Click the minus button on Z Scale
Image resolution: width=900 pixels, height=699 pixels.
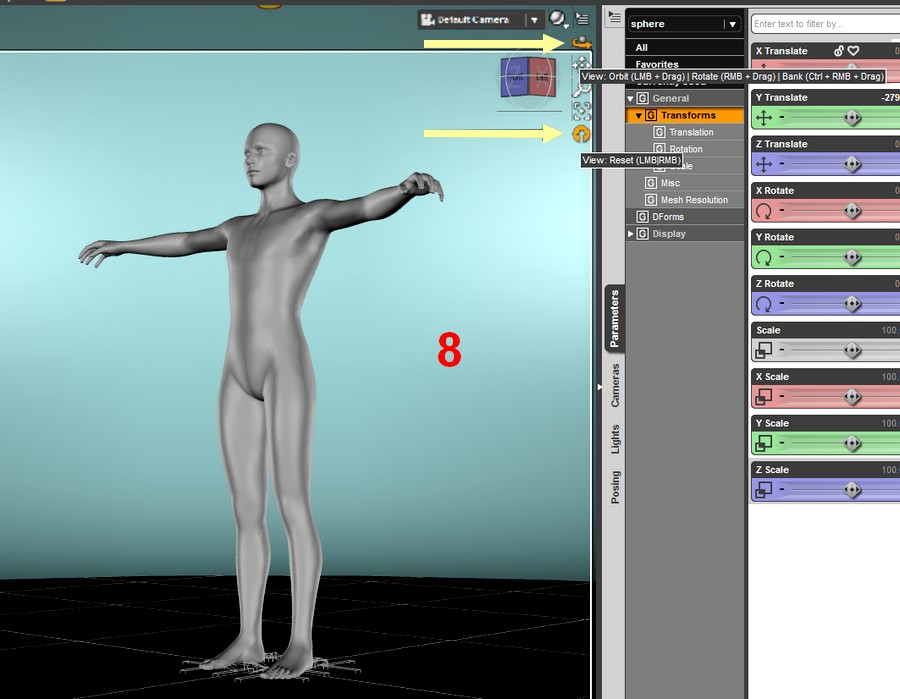point(782,490)
